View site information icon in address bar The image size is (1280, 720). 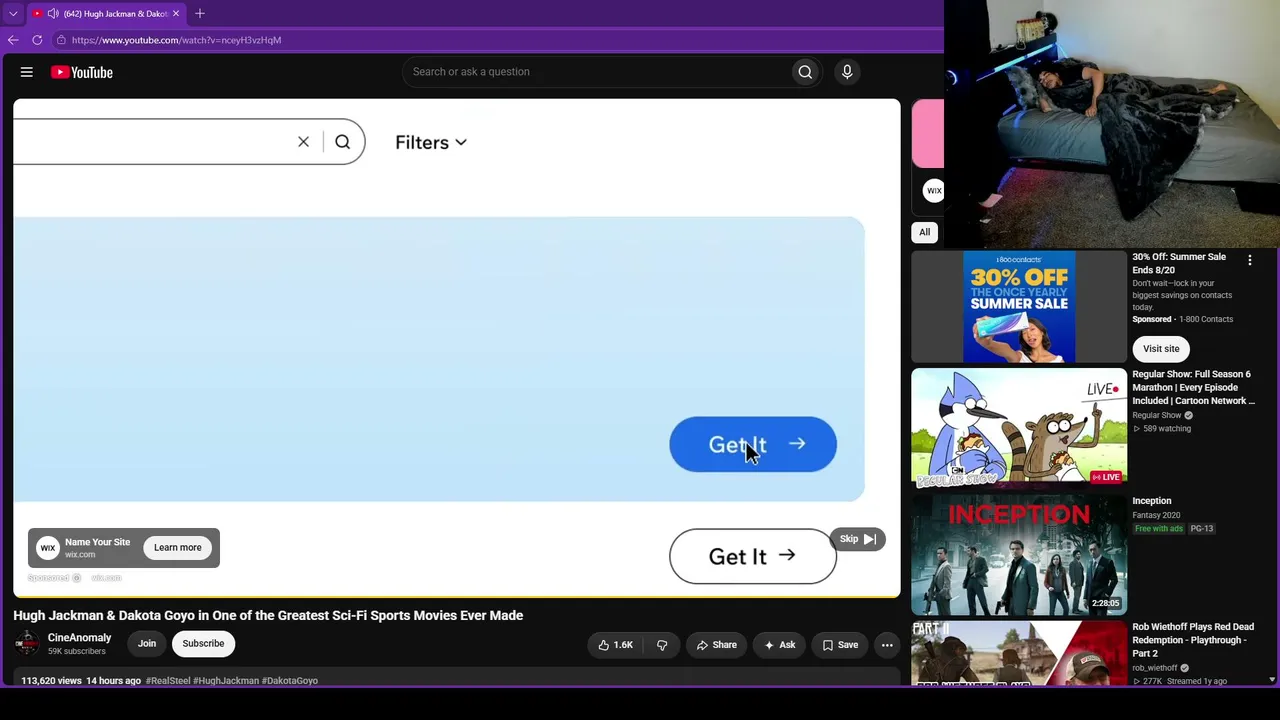[x=61, y=40]
